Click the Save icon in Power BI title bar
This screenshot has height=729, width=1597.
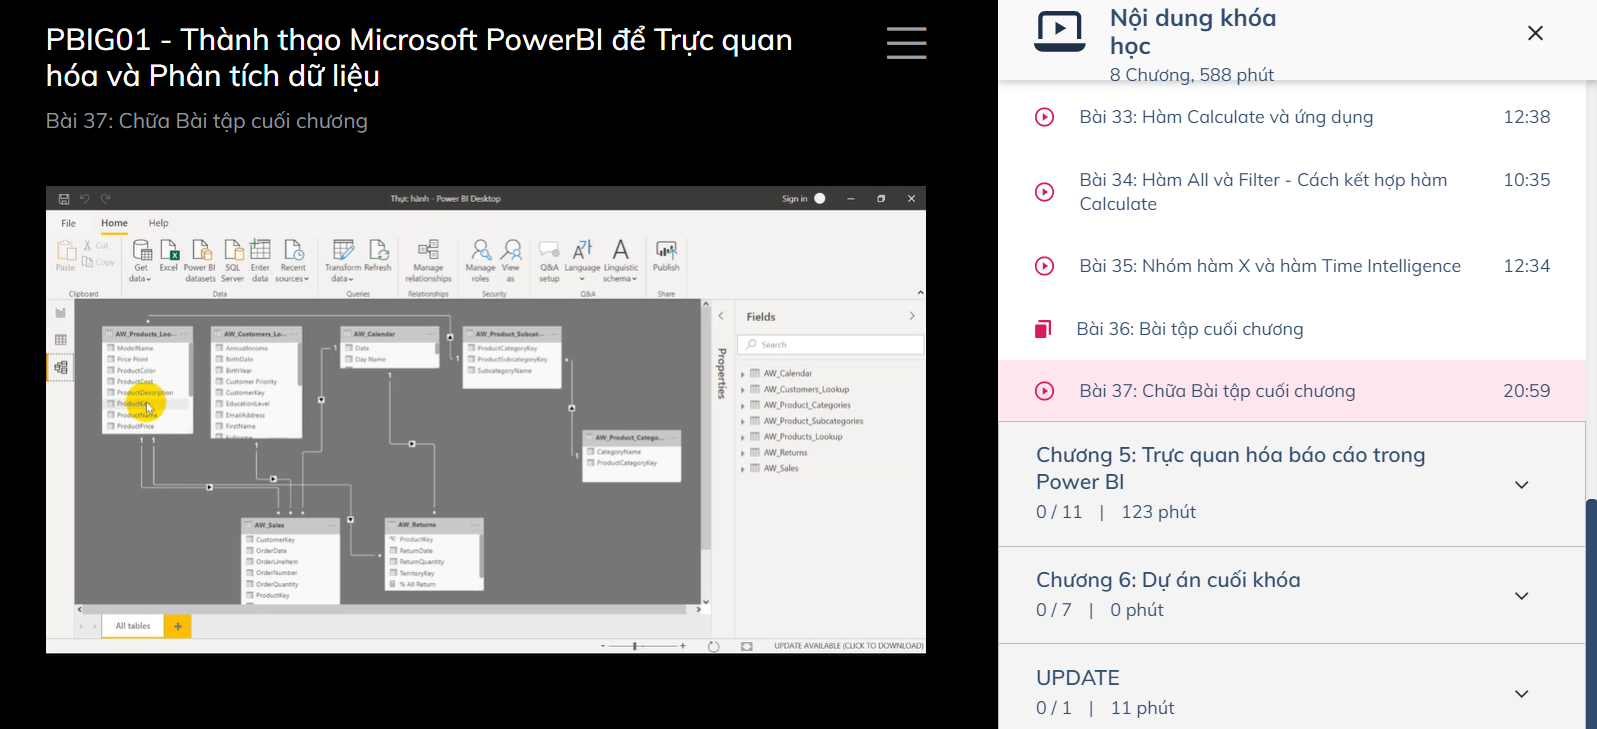point(64,199)
